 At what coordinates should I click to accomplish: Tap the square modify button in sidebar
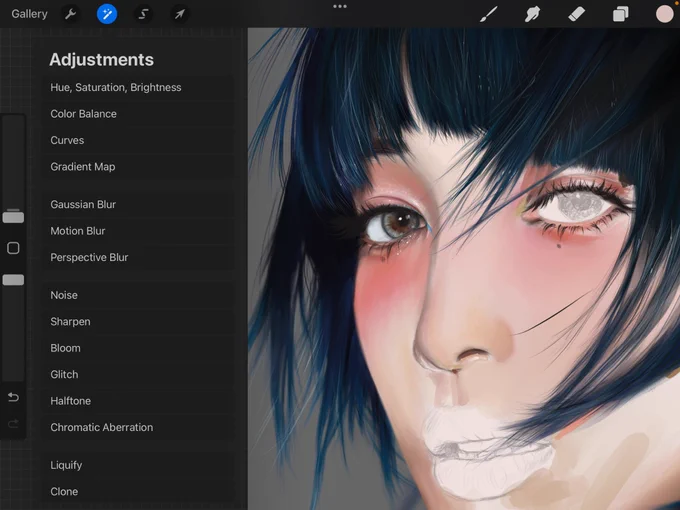pyautogui.click(x=13, y=248)
